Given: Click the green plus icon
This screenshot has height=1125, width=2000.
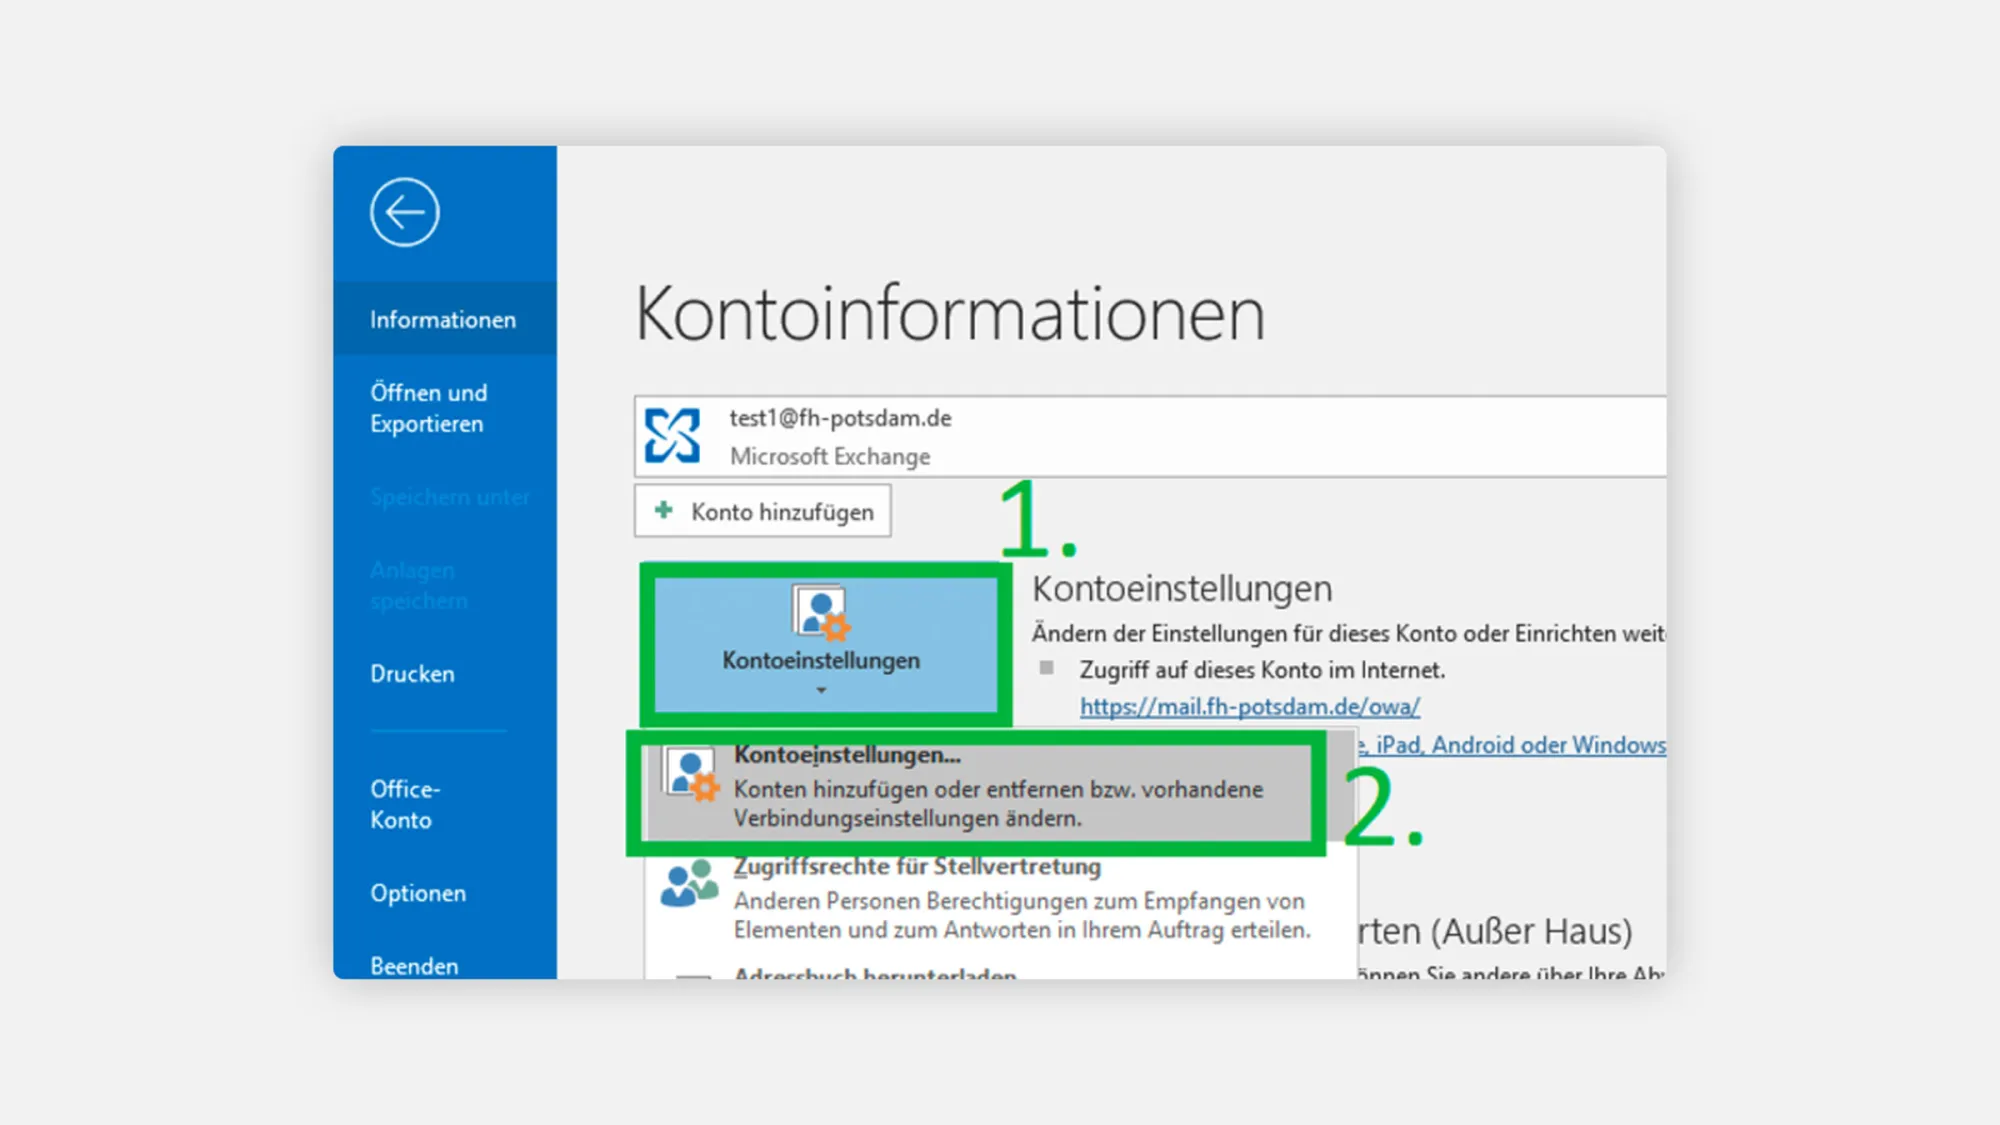Looking at the screenshot, I should [663, 510].
